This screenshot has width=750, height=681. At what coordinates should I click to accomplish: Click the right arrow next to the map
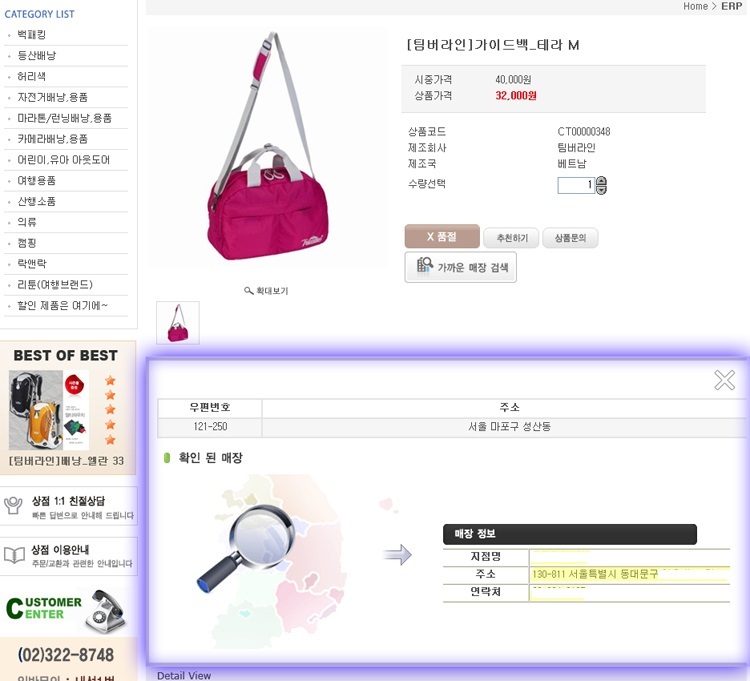click(x=397, y=555)
